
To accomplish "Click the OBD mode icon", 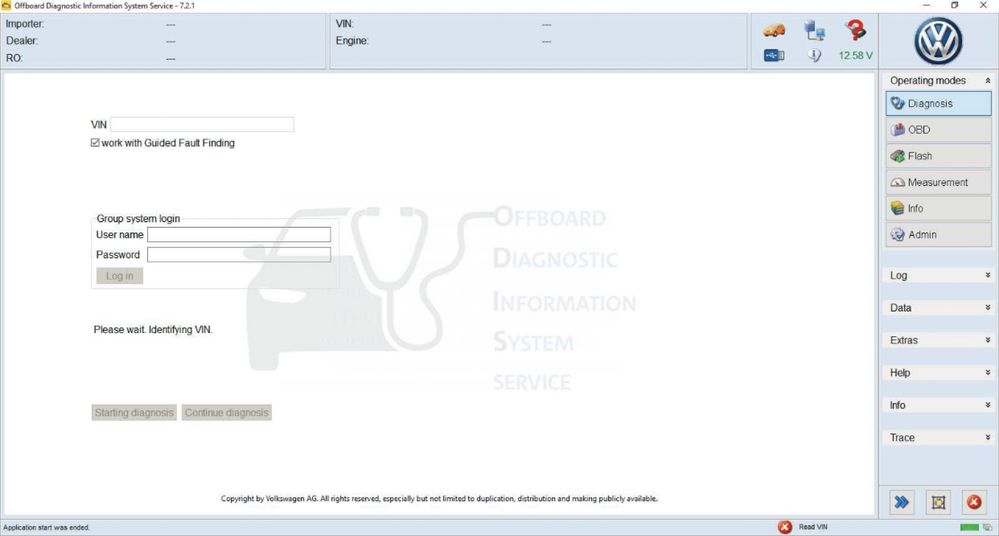I will point(898,129).
